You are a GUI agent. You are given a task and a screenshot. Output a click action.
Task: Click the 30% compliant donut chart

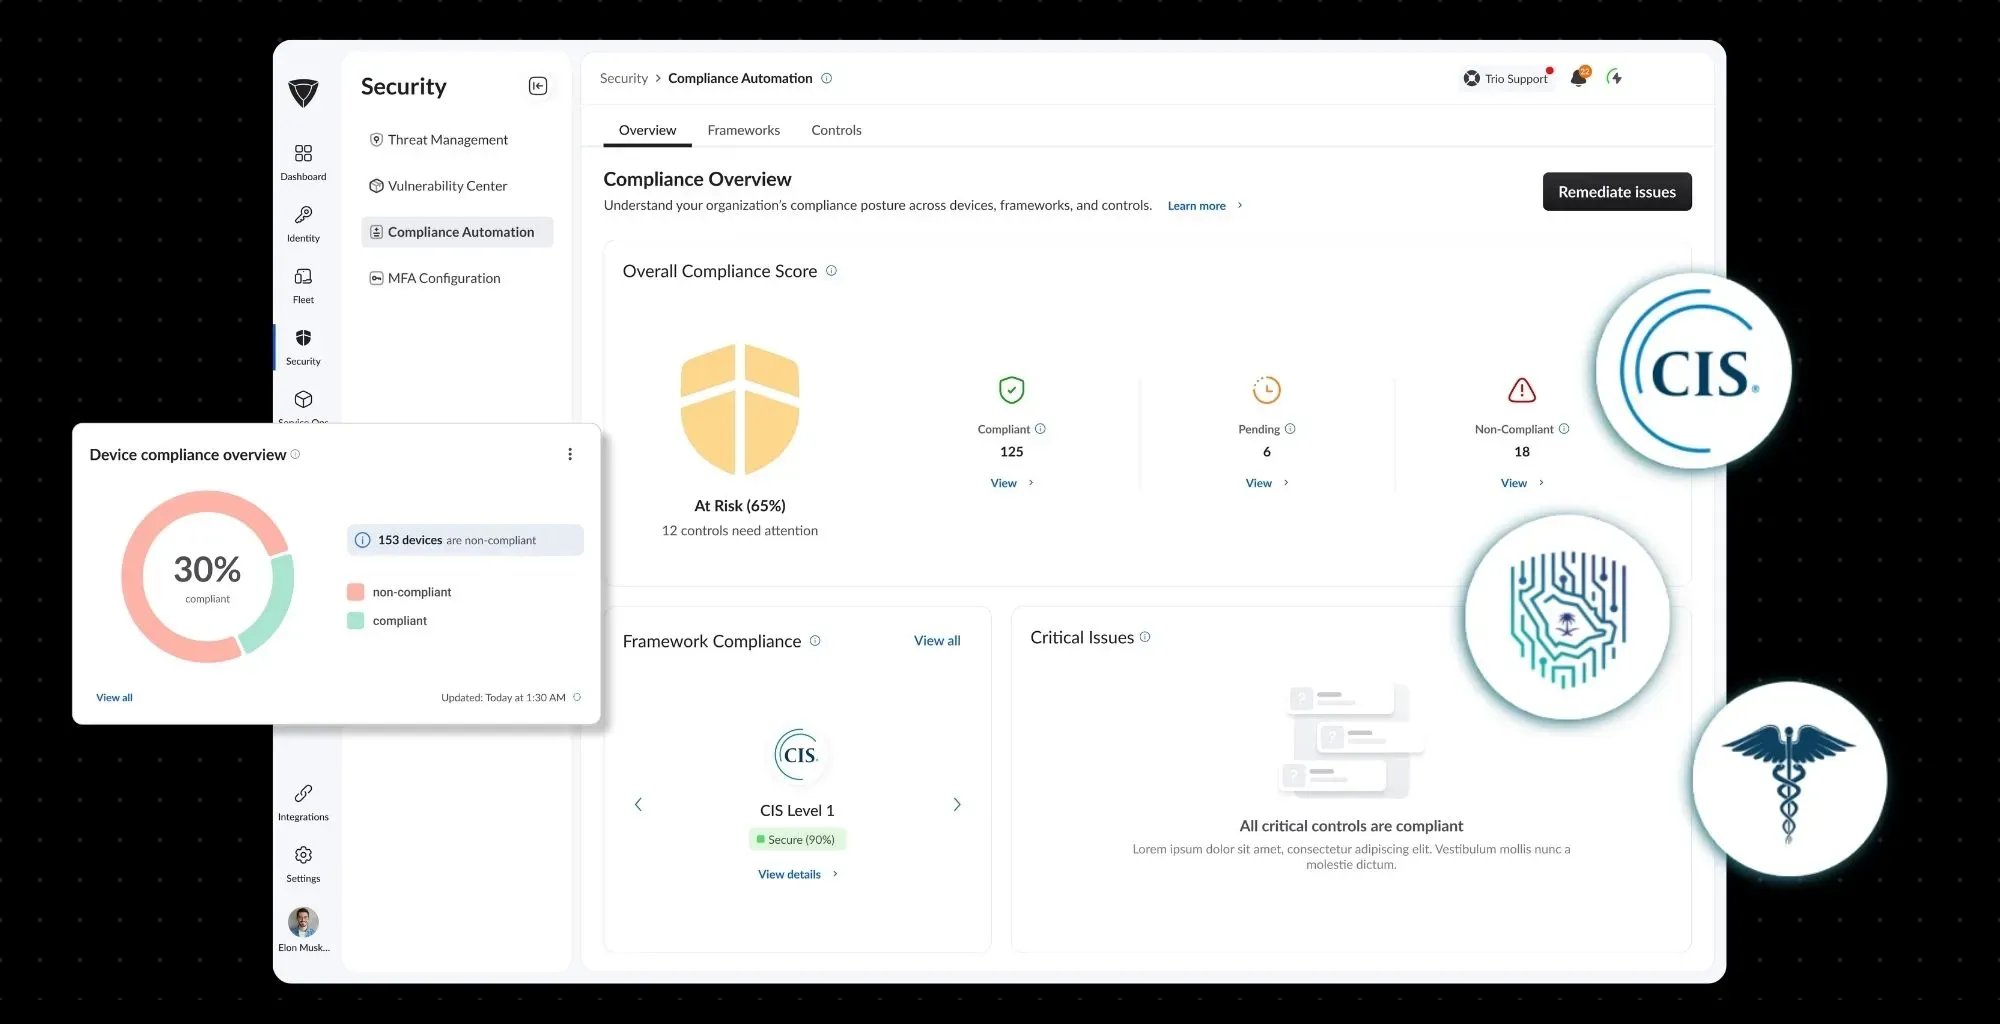[207, 576]
